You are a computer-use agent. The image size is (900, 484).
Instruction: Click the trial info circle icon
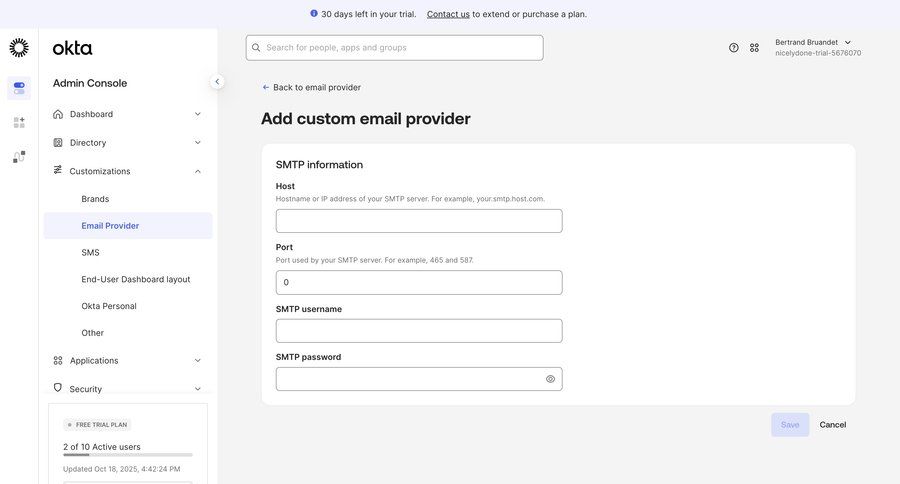pos(314,14)
